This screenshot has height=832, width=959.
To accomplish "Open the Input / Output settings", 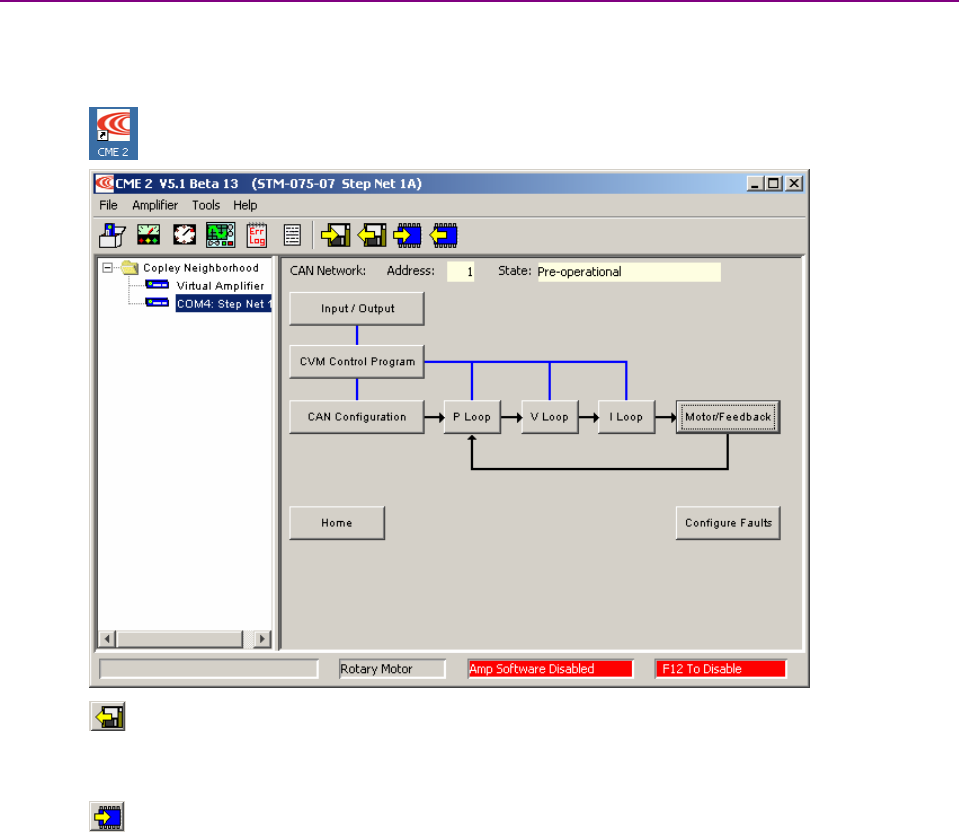I will pos(357,308).
